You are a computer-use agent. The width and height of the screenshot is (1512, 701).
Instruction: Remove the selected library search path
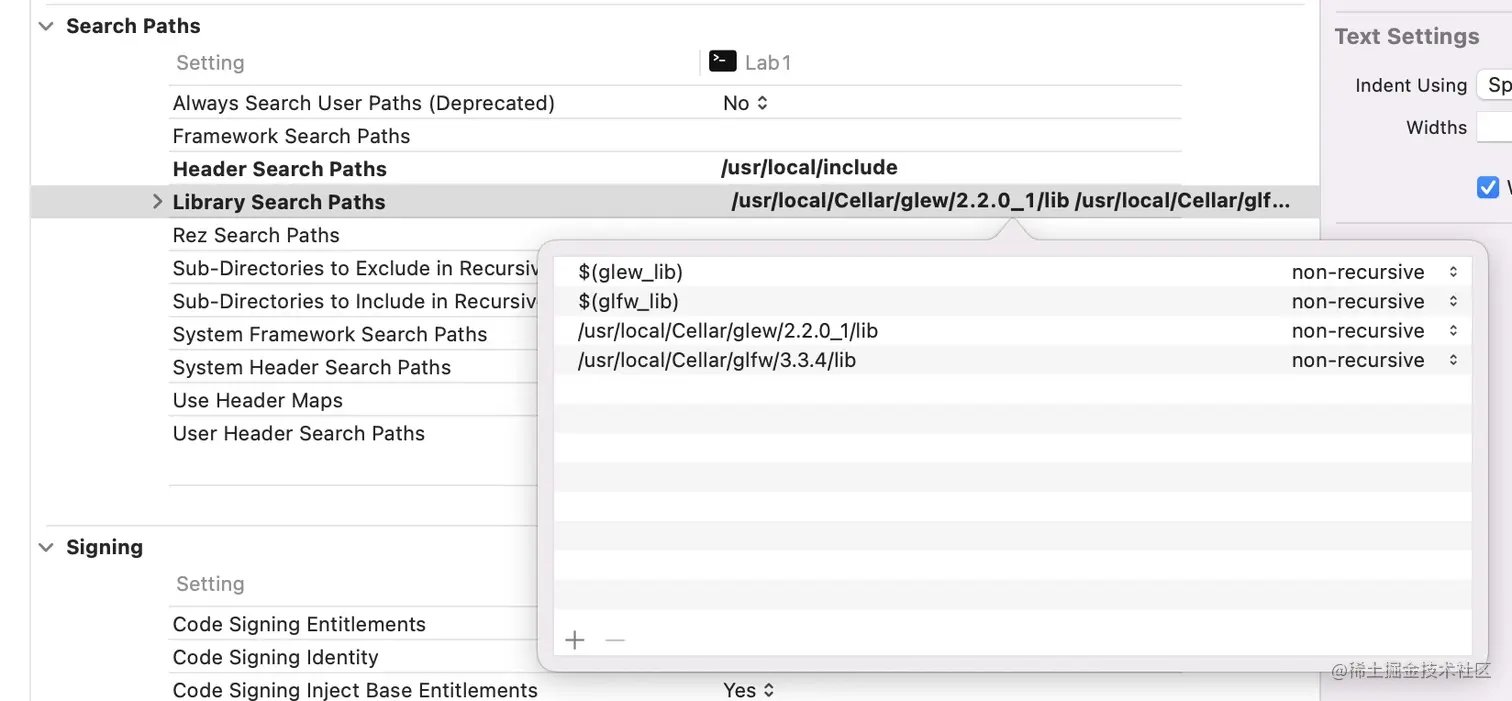tap(615, 640)
